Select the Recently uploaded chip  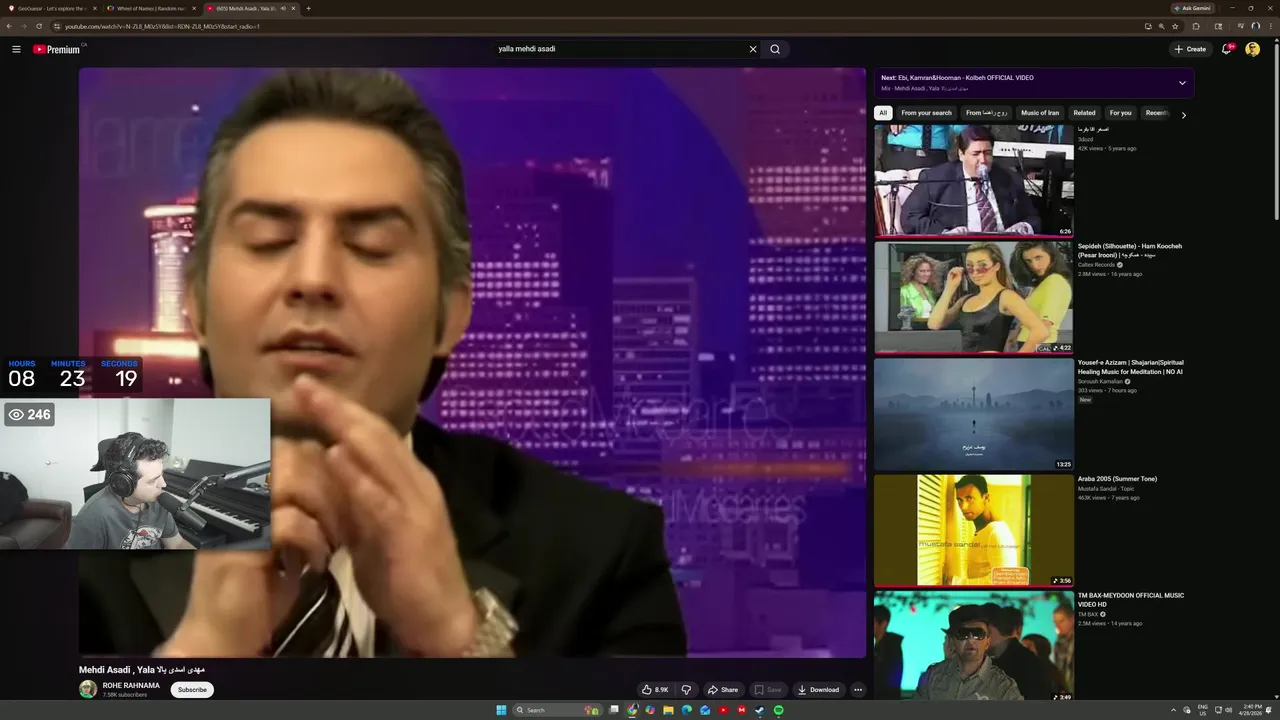pyautogui.click(x=1158, y=113)
